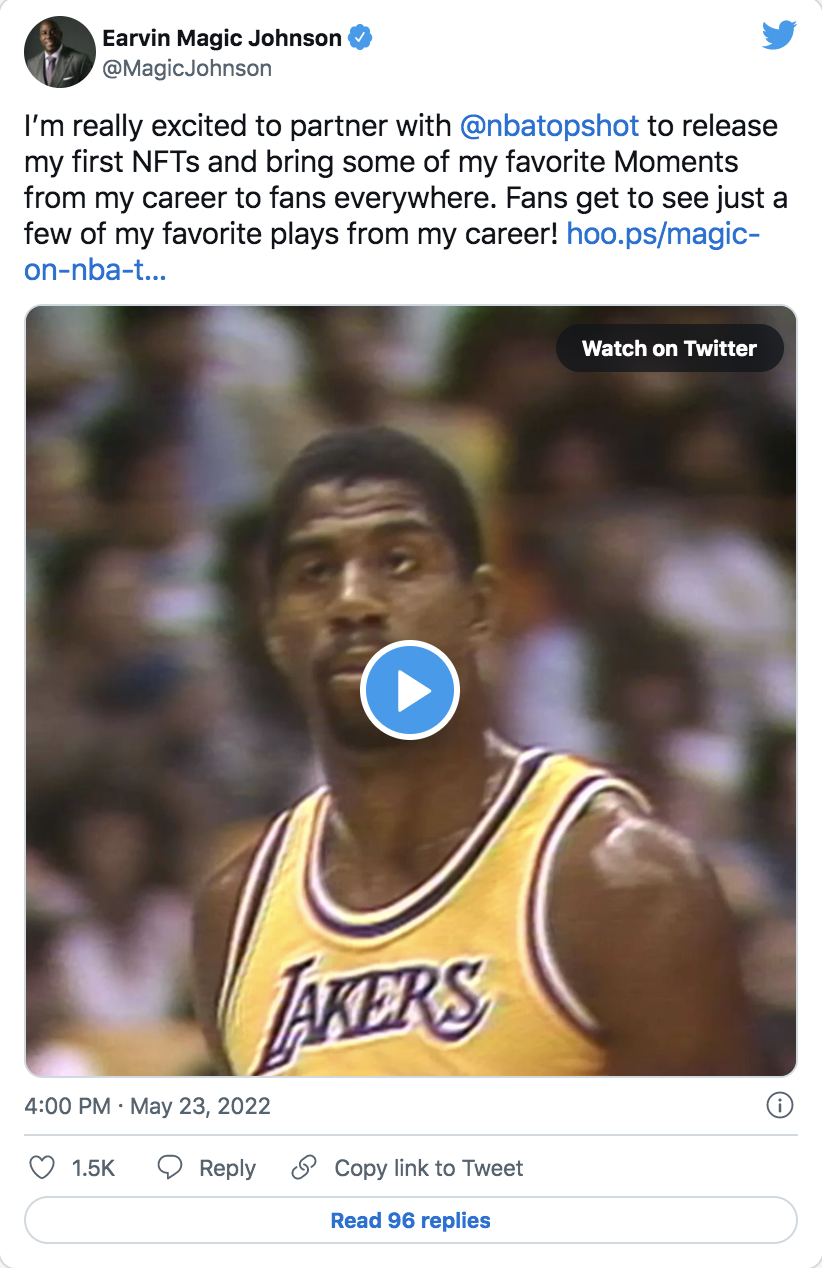Image resolution: width=822 pixels, height=1268 pixels.
Task: Open the @nbatopshot mention link
Action: point(549,127)
